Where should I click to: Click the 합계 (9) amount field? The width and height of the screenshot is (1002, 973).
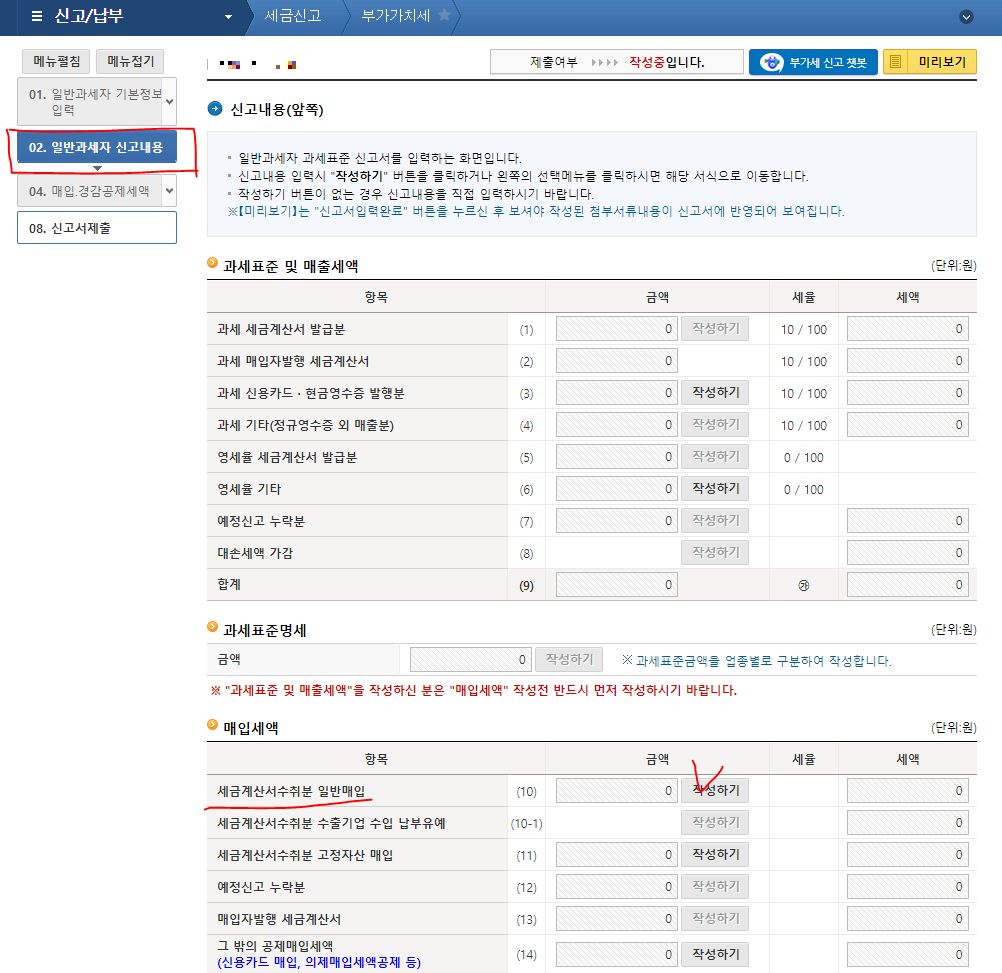point(616,584)
